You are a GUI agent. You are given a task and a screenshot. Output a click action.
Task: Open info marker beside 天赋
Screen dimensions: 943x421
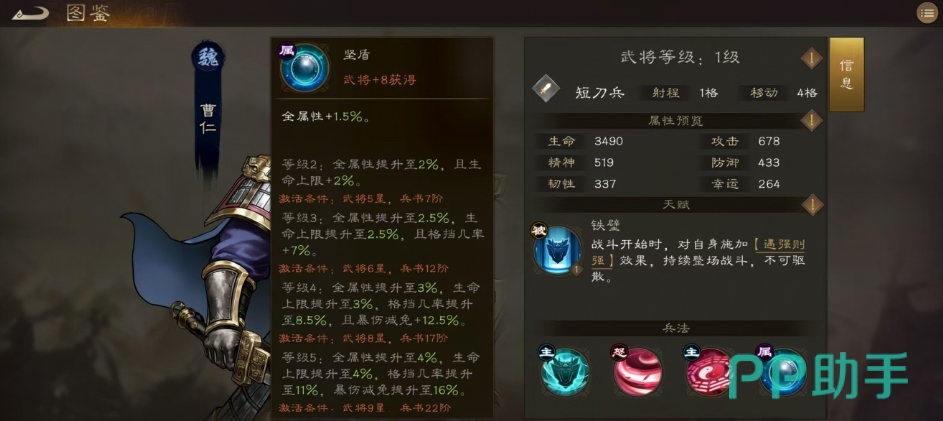coord(811,204)
